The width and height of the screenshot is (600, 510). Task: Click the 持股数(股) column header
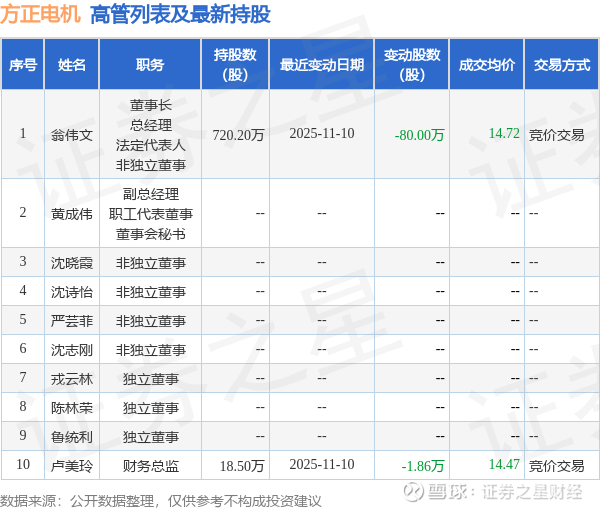pos(235,65)
